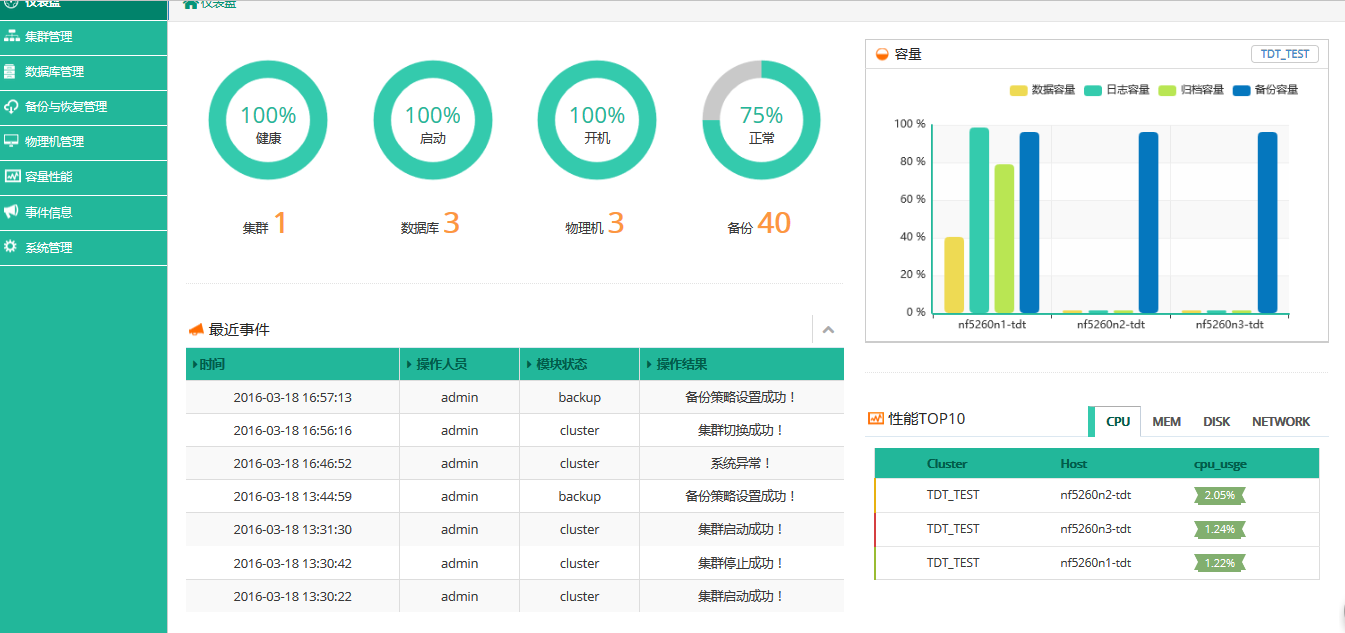Click the database management stack icon
The image size is (1345, 633).
tap(10, 71)
